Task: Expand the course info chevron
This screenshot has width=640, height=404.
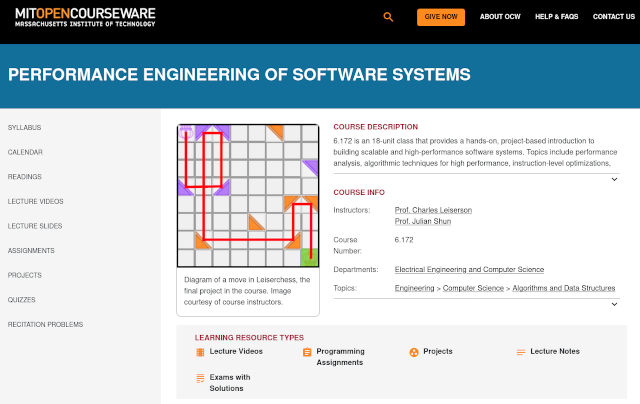Action: click(614, 304)
